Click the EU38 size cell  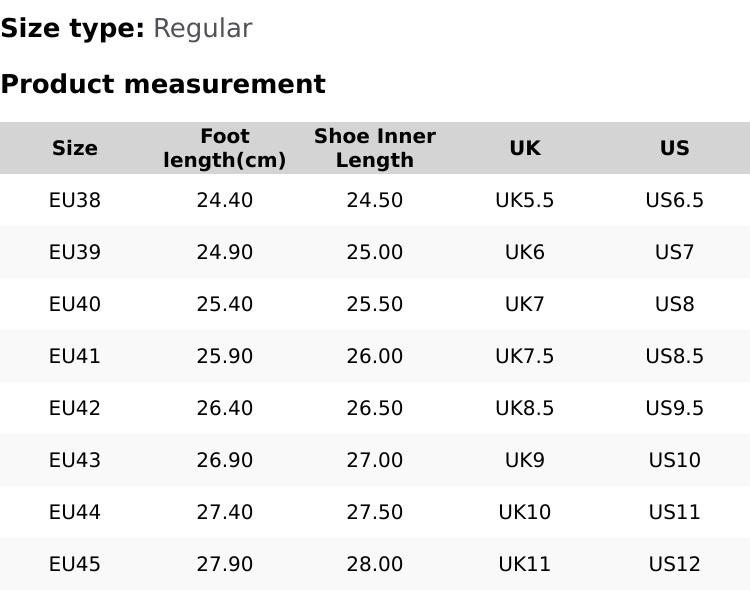[x=75, y=200]
